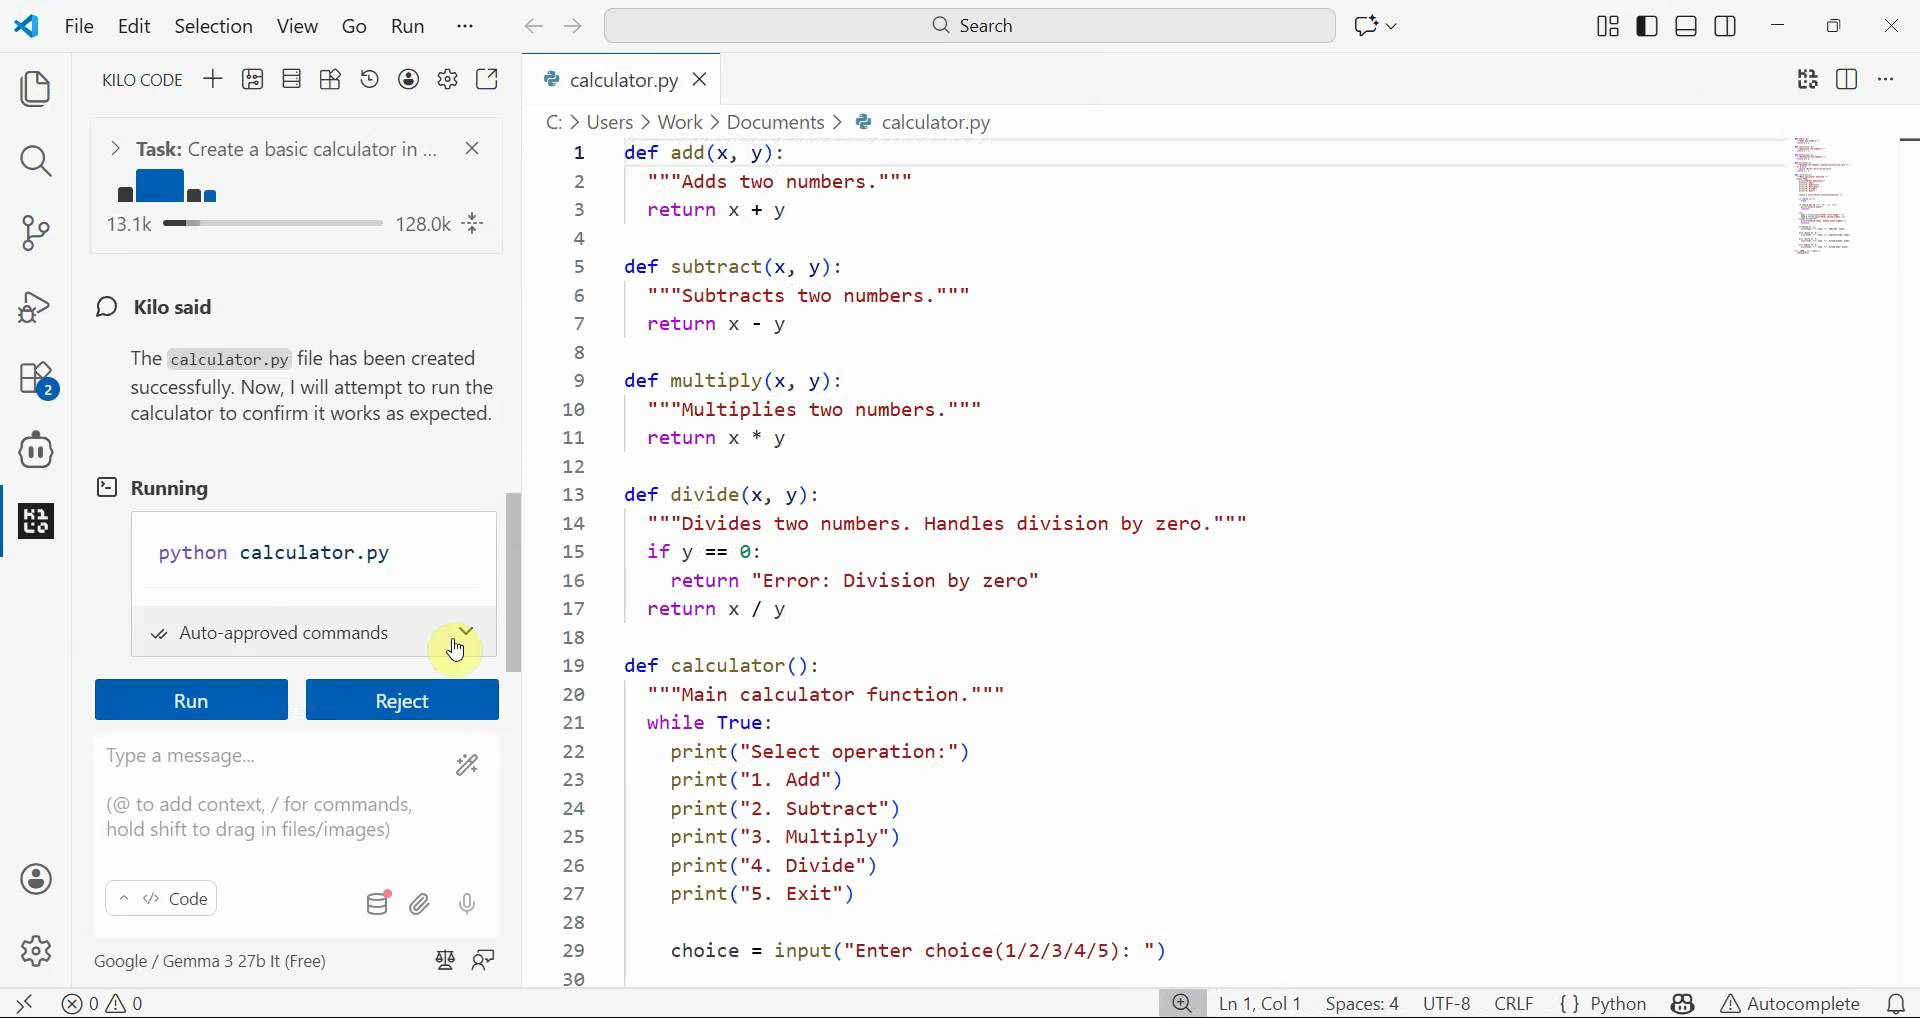The image size is (1920, 1018).
Task: Toggle the bottom panel visibility
Action: (x=1686, y=26)
